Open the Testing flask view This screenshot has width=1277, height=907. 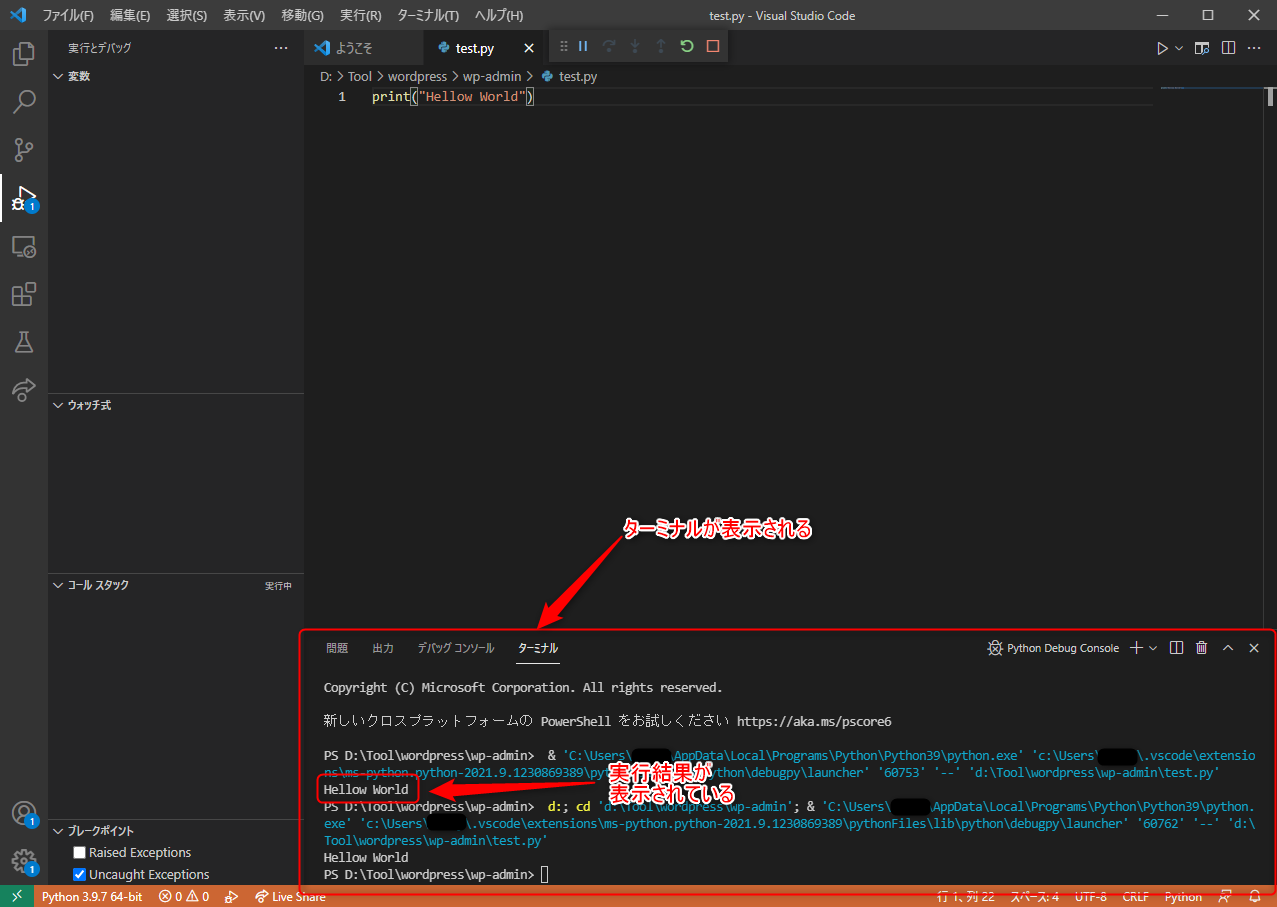(24, 342)
